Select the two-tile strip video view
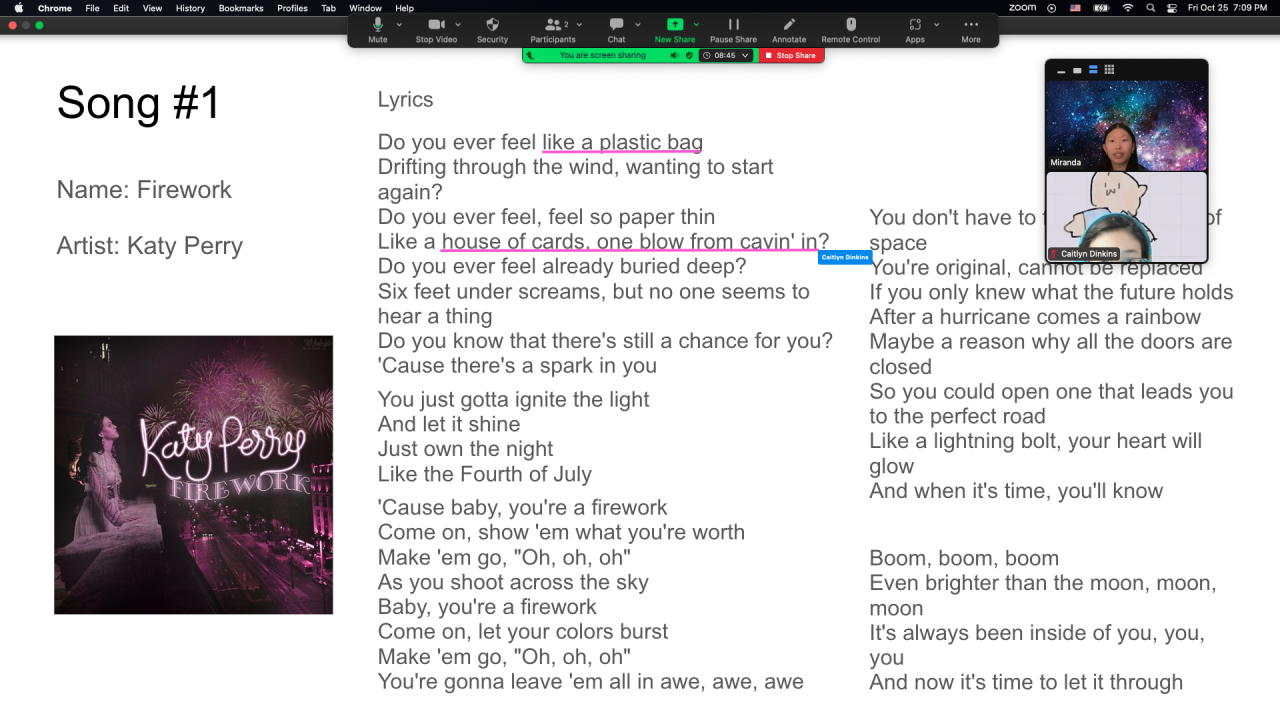The height and width of the screenshot is (720, 1280). point(1093,70)
